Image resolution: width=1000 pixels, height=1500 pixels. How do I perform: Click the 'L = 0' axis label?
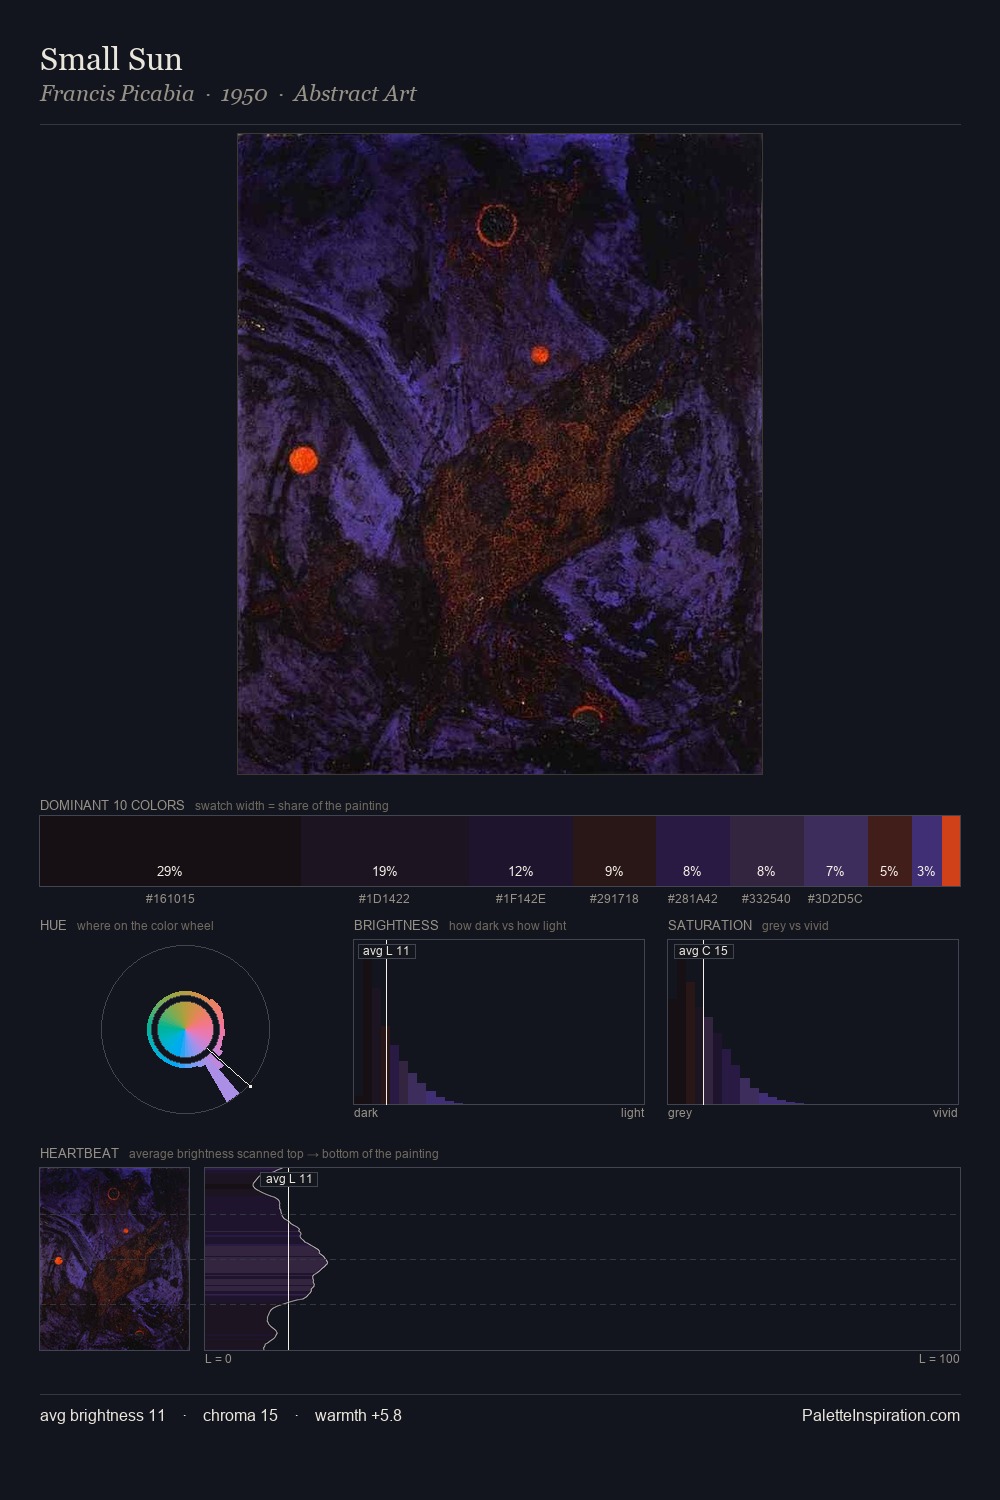218,1358
